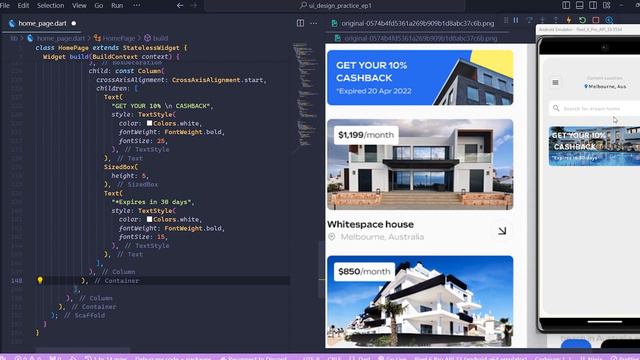
Task: Toggle the primary side bar layout icon
Action: coord(566,5)
